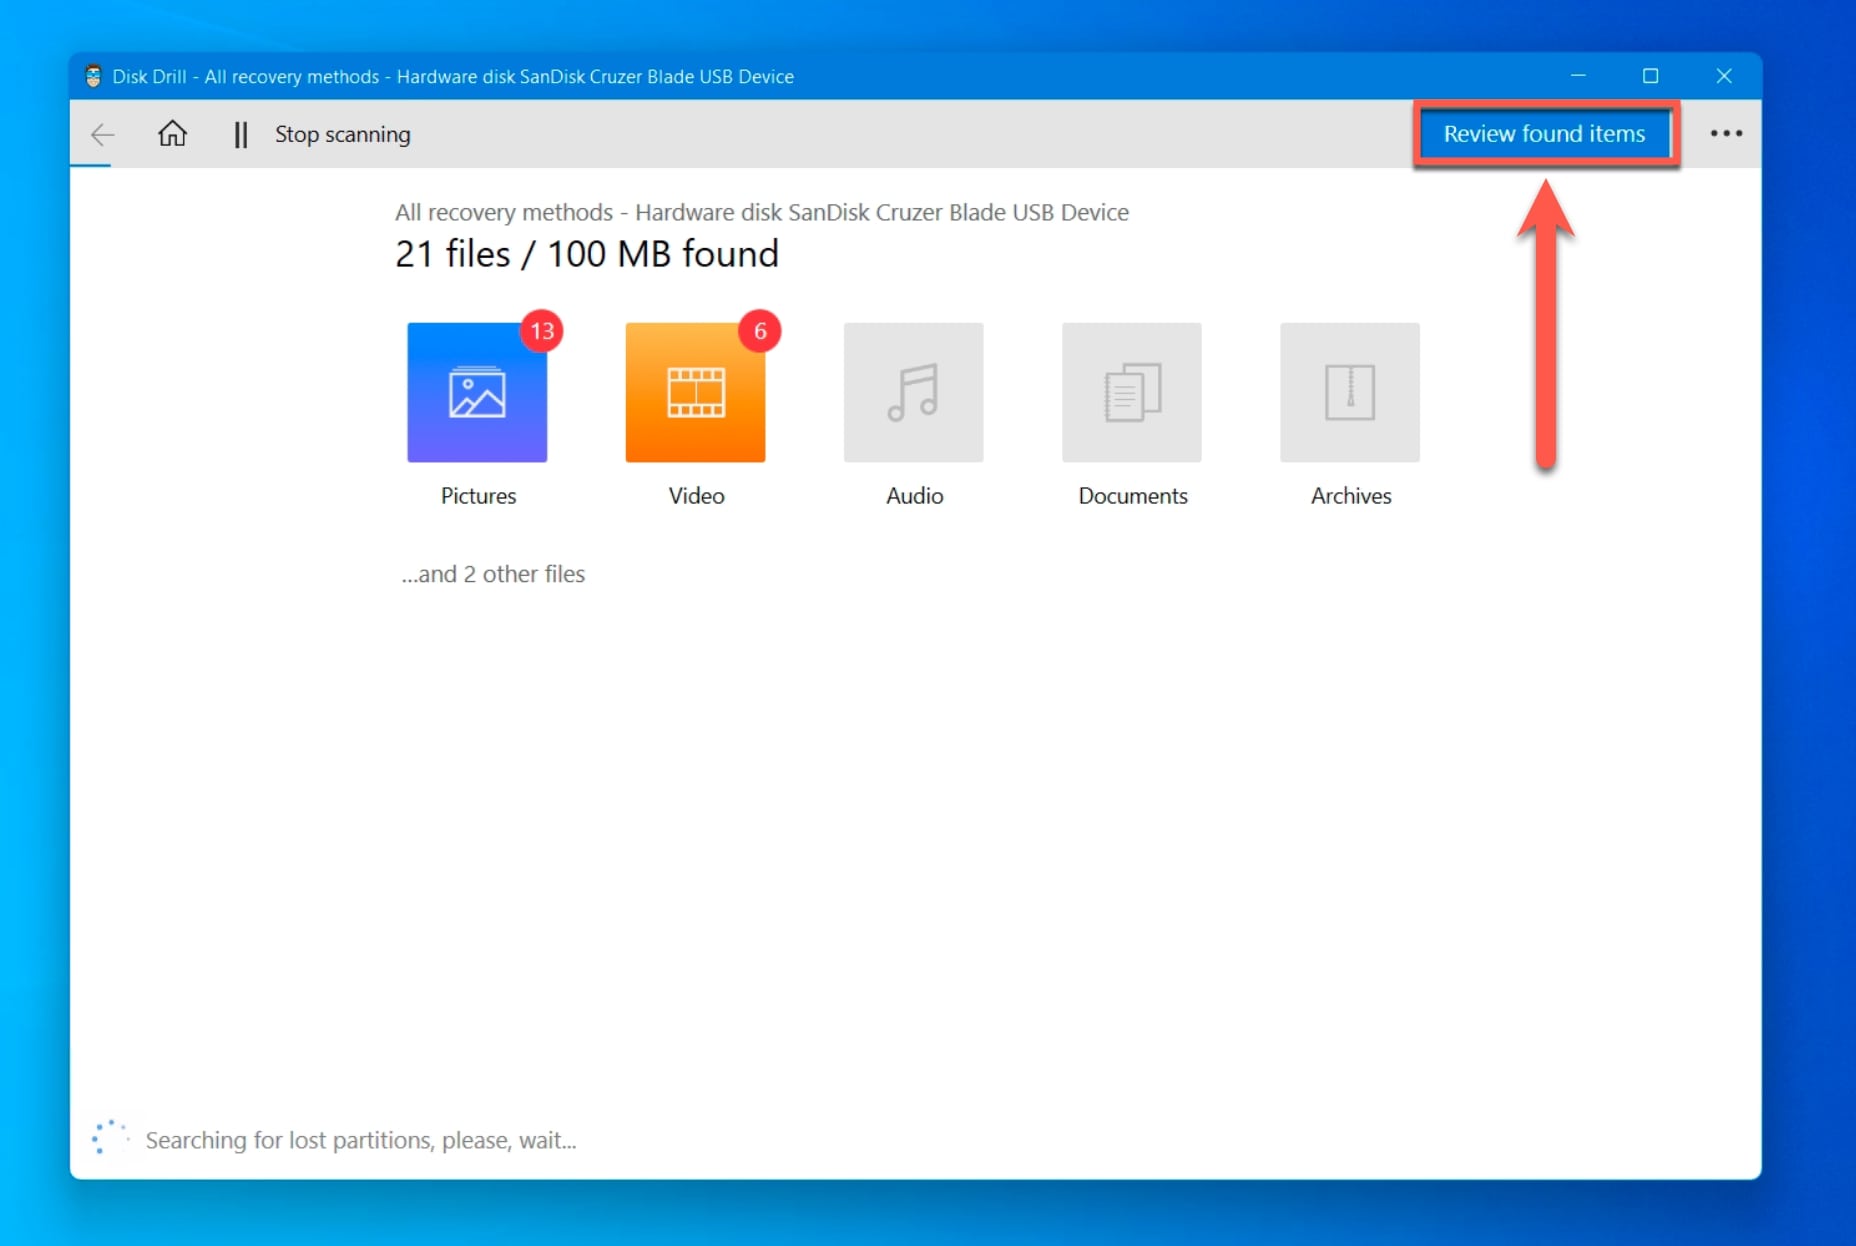
Task: Close the Disk Drill window
Action: tap(1724, 76)
